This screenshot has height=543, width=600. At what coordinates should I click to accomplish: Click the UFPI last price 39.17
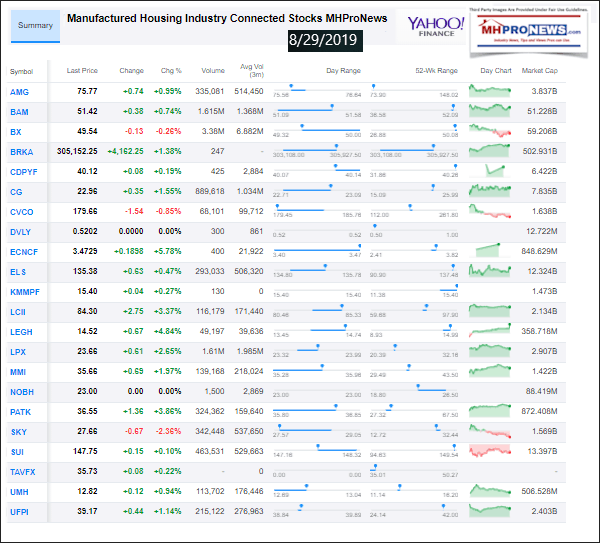click(x=87, y=511)
